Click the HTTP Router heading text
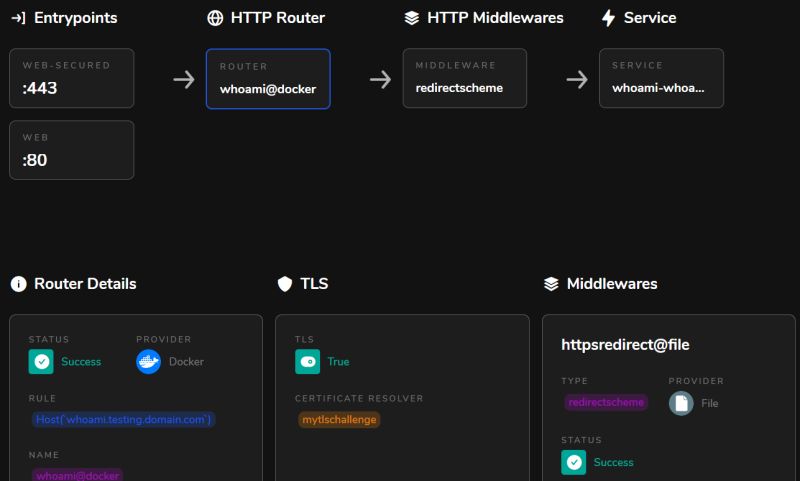The width and height of the screenshot is (800, 481). (278, 18)
